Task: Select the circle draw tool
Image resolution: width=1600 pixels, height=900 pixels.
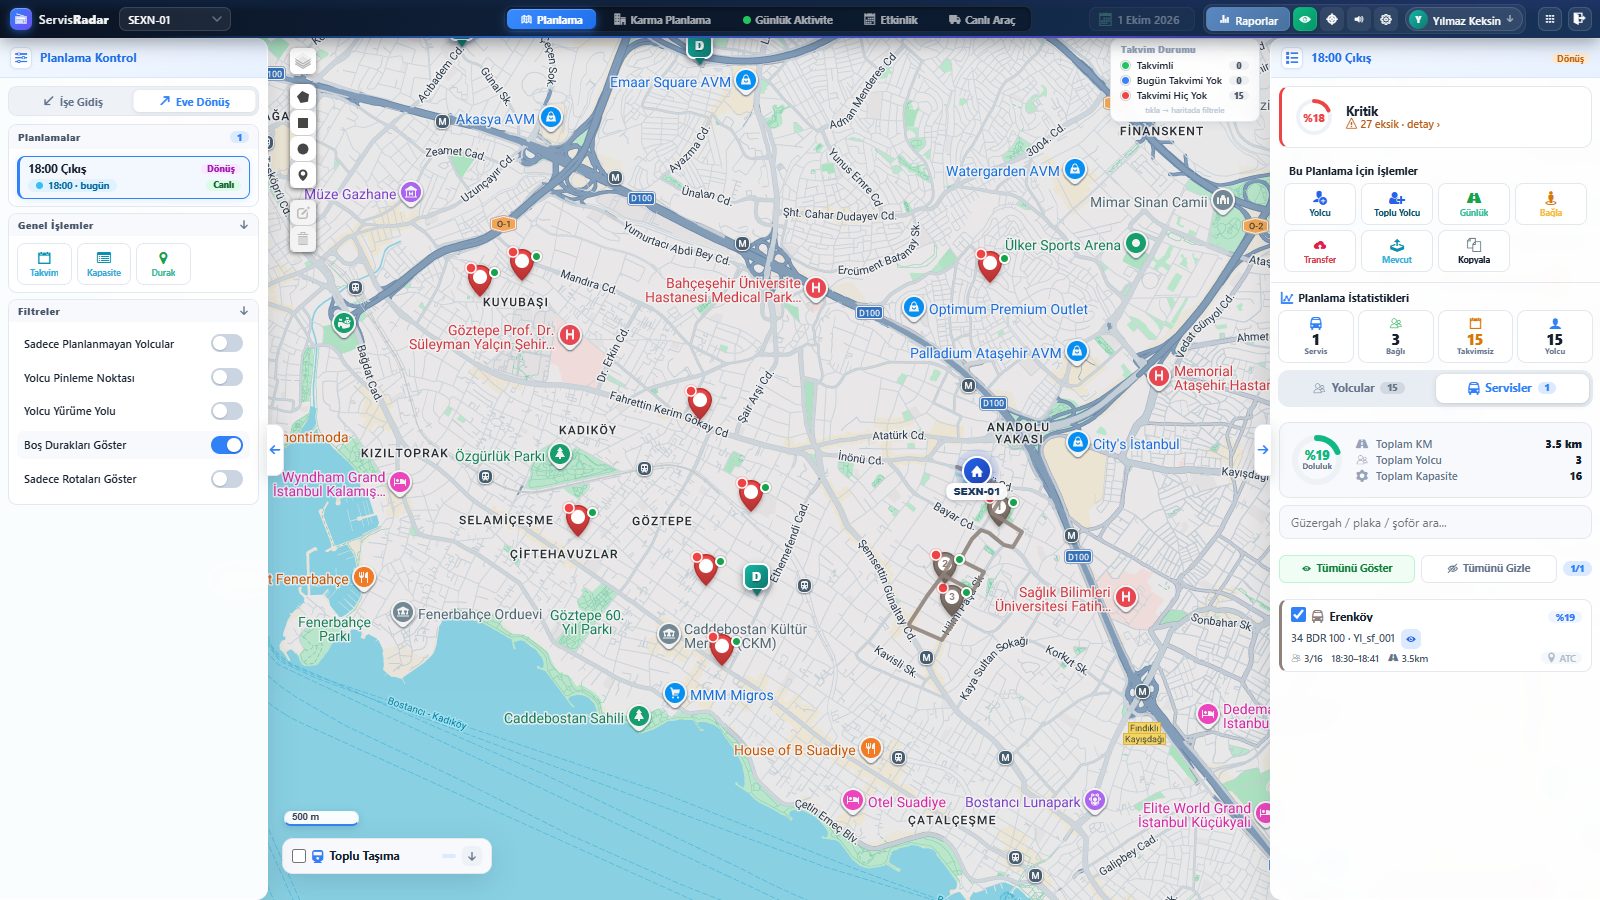Action: (x=303, y=149)
